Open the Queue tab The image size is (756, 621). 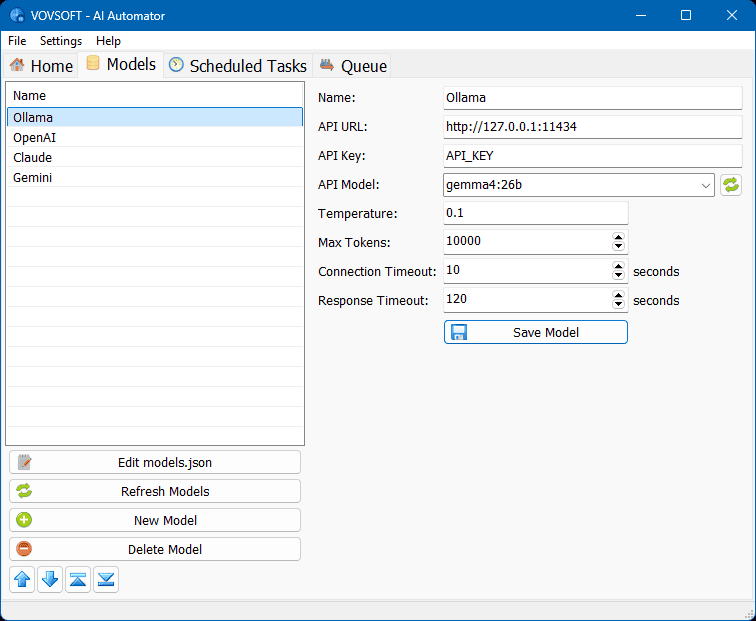[353, 66]
